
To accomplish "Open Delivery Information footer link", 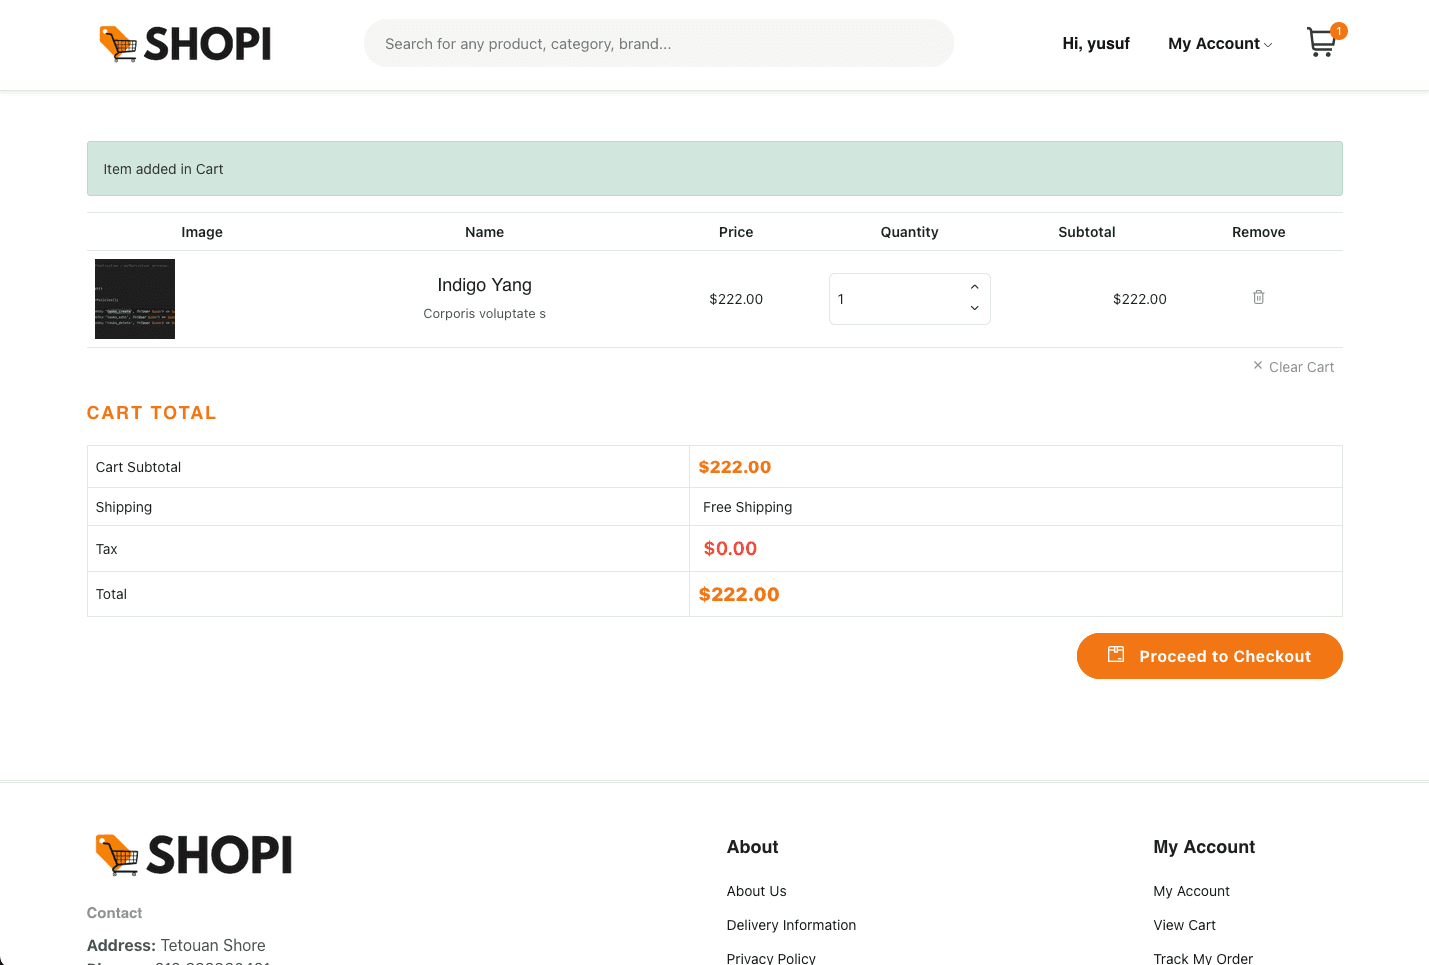I will point(791,925).
